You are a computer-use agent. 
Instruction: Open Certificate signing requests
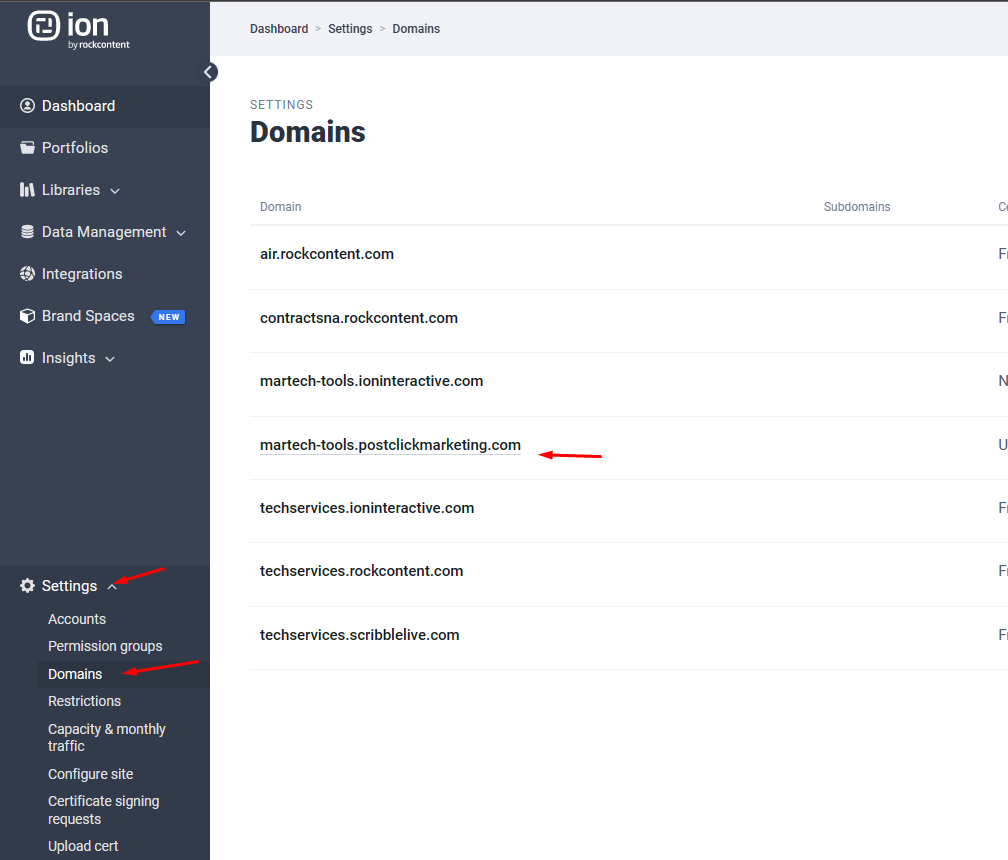tap(104, 810)
